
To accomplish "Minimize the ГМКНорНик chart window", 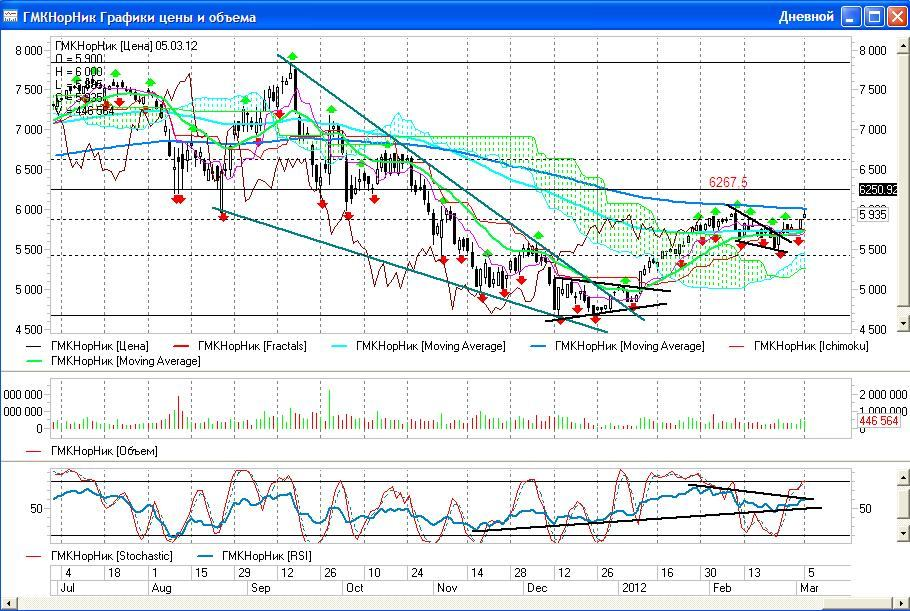I will (851, 17).
